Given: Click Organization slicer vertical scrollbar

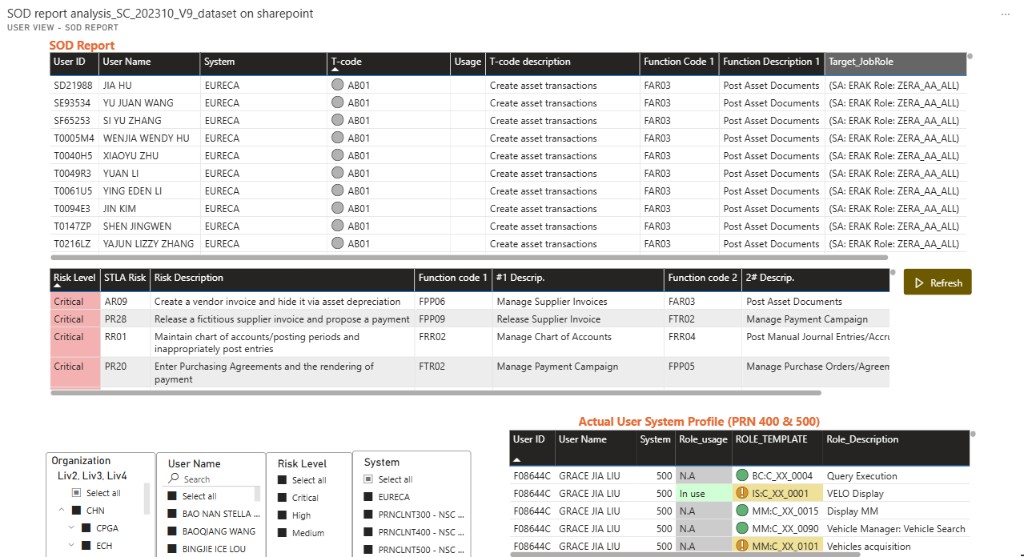Looking at the screenshot, I should pyautogui.click(x=148, y=500).
